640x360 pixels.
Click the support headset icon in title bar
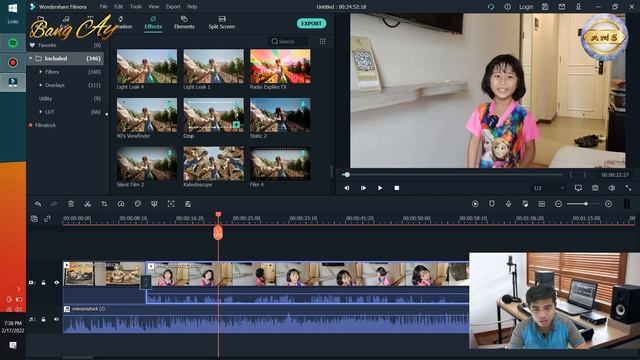click(x=491, y=7)
